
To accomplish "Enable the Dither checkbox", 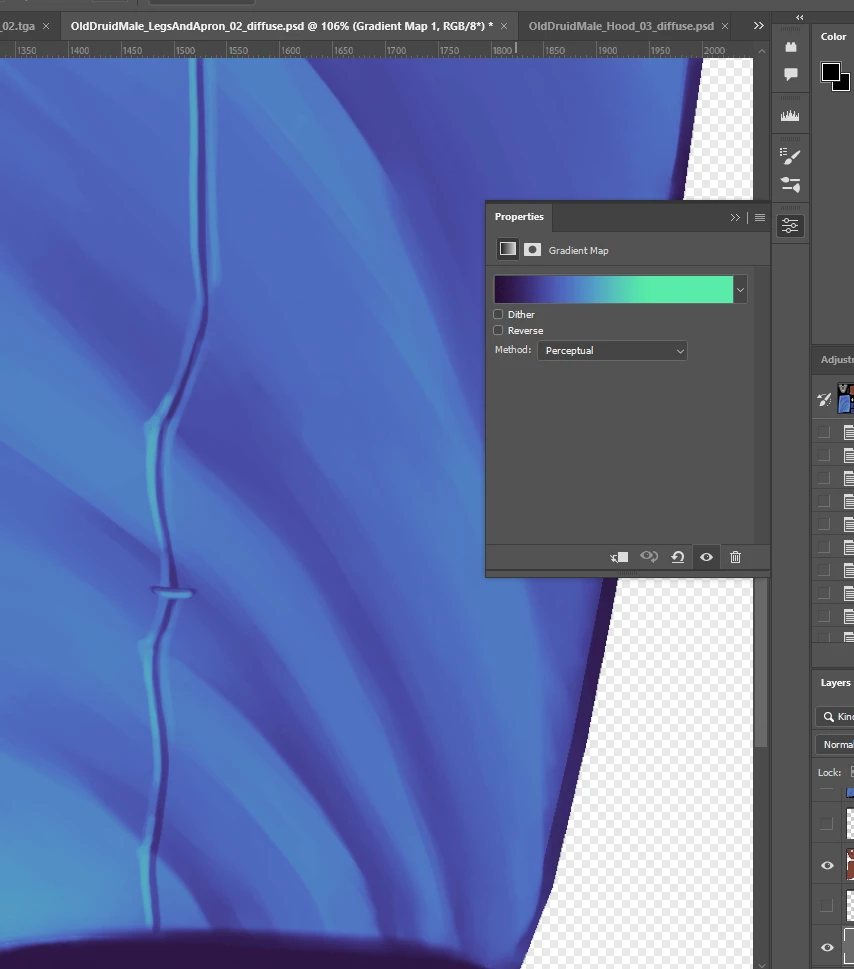I will coord(499,314).
